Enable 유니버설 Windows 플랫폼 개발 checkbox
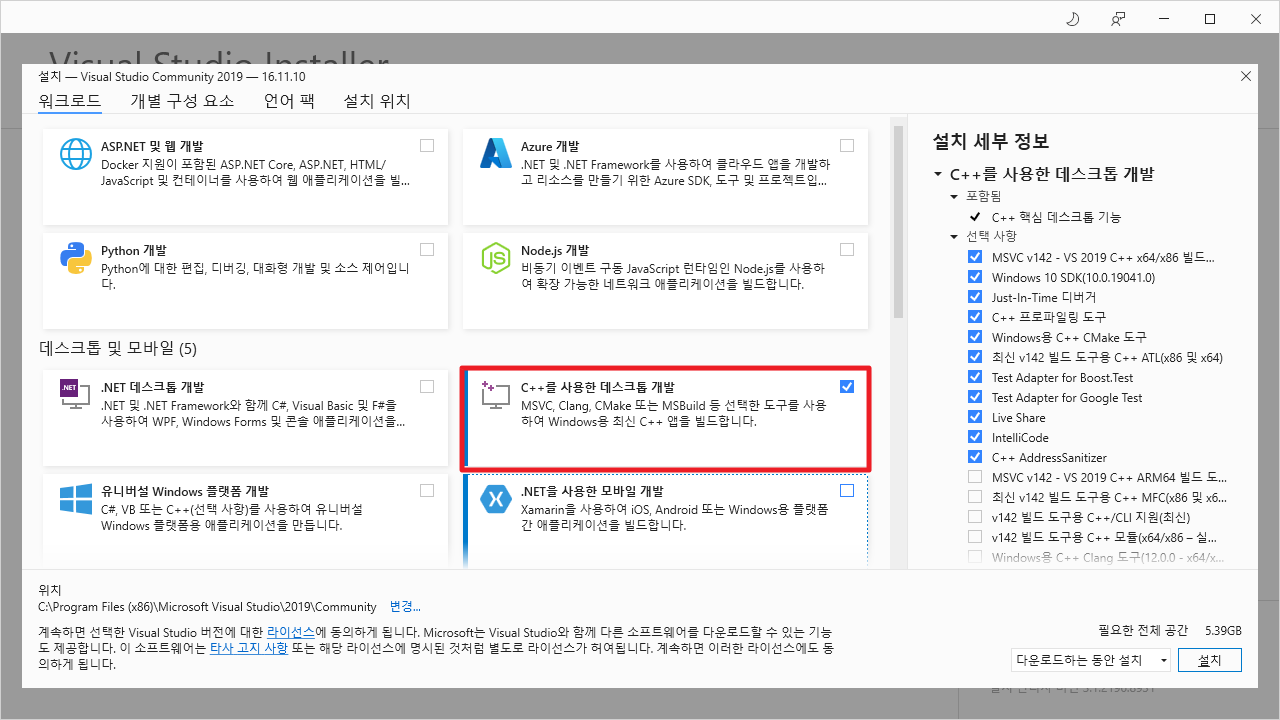This screenshot has width=1280, height=720. point(427,490)
